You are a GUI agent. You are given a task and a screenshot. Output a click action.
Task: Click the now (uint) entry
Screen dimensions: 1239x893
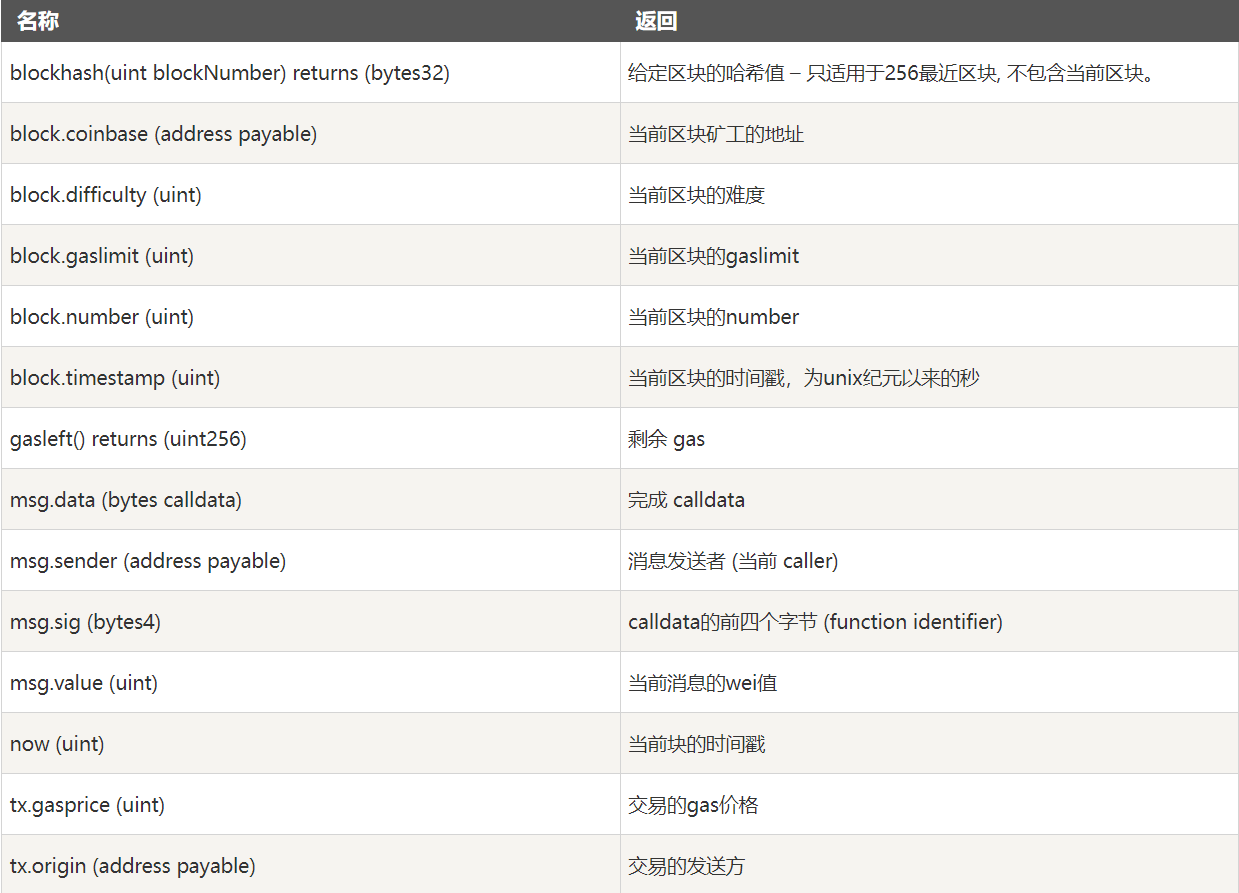pos(57,744)
